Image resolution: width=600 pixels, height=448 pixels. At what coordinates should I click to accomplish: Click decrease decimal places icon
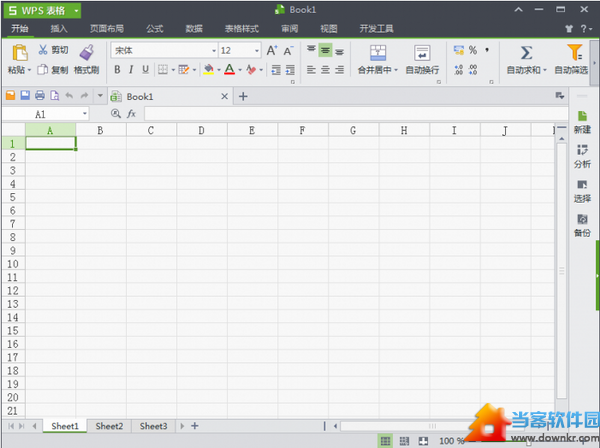click(x=473, y=70)
